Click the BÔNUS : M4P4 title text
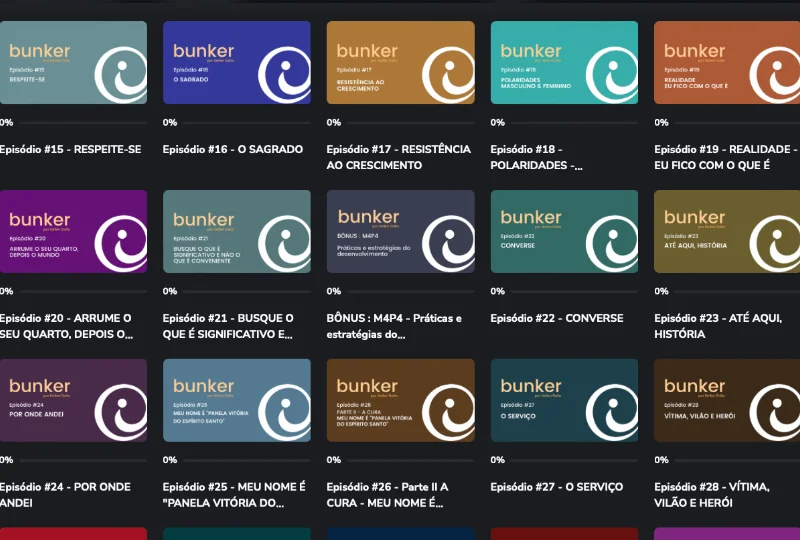The width and height of the screenshot is (800, 540). pyautogui.click(x=393, y=319)
